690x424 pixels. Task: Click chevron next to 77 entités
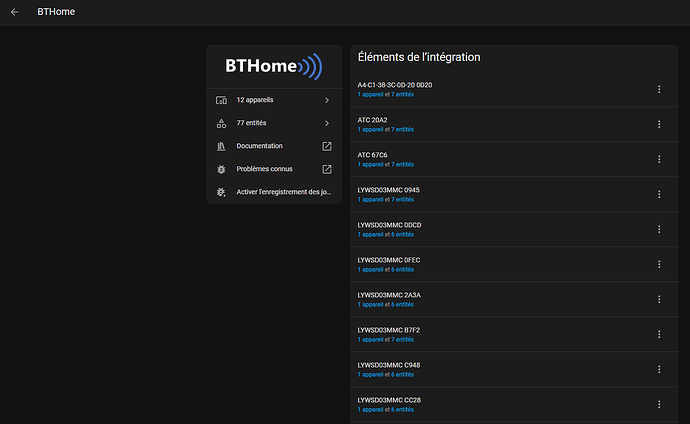pyautogui.click(x=327, y=123)
